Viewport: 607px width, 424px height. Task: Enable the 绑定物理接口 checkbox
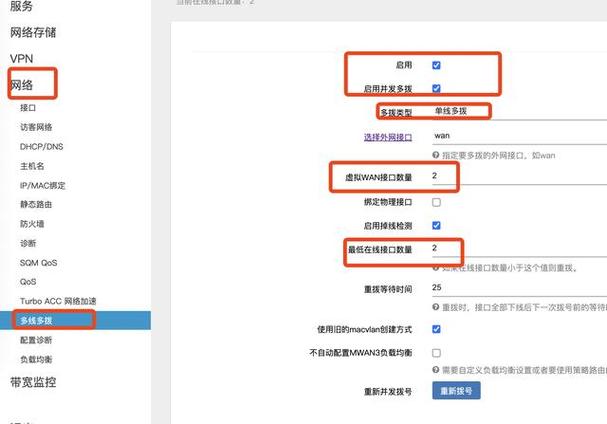(x=436, y=202)
